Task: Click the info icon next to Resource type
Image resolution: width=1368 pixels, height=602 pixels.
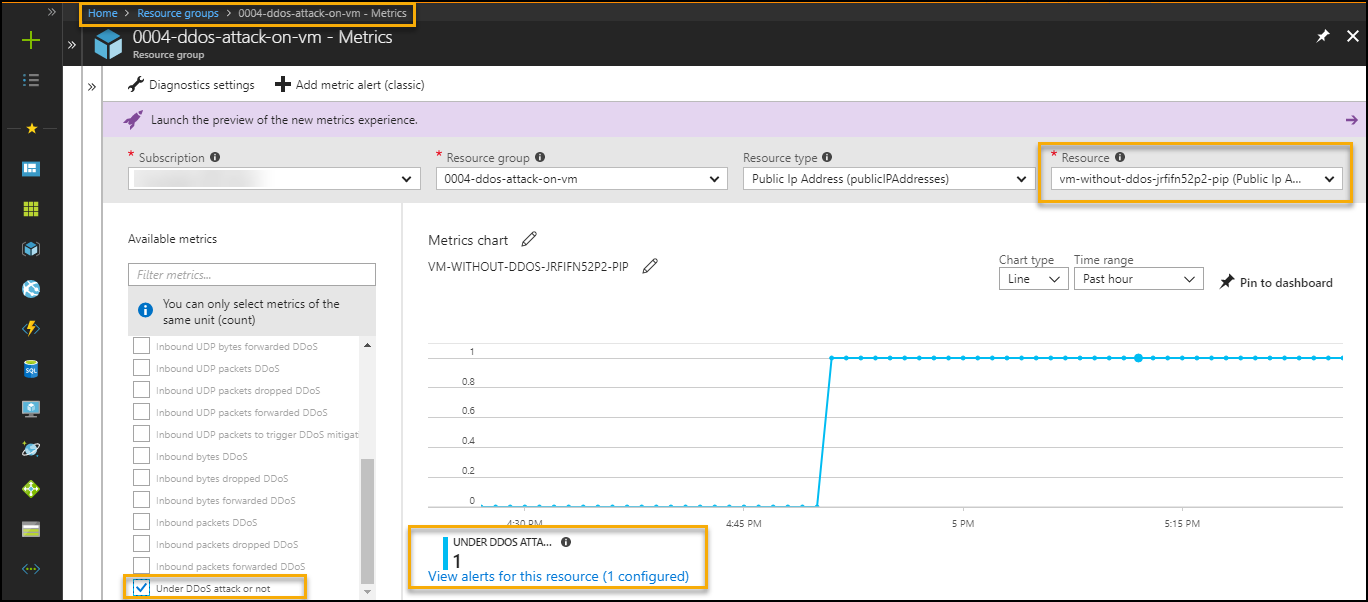Action: click(828, 157)
